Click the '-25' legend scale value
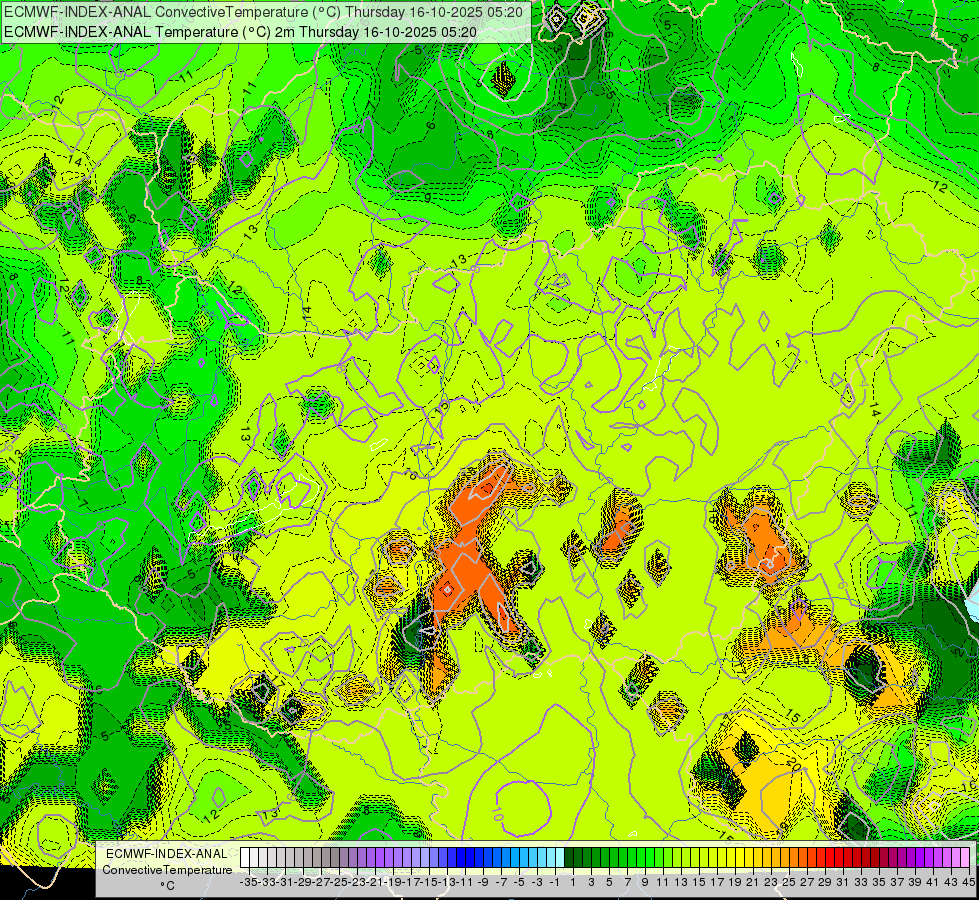 [x=339, y=883]
